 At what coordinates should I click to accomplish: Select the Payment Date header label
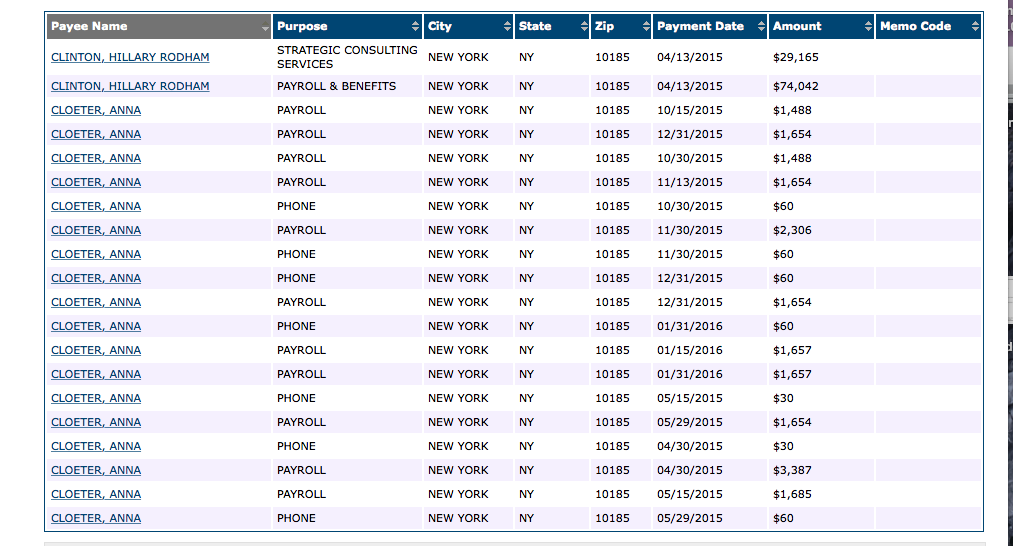700,26
